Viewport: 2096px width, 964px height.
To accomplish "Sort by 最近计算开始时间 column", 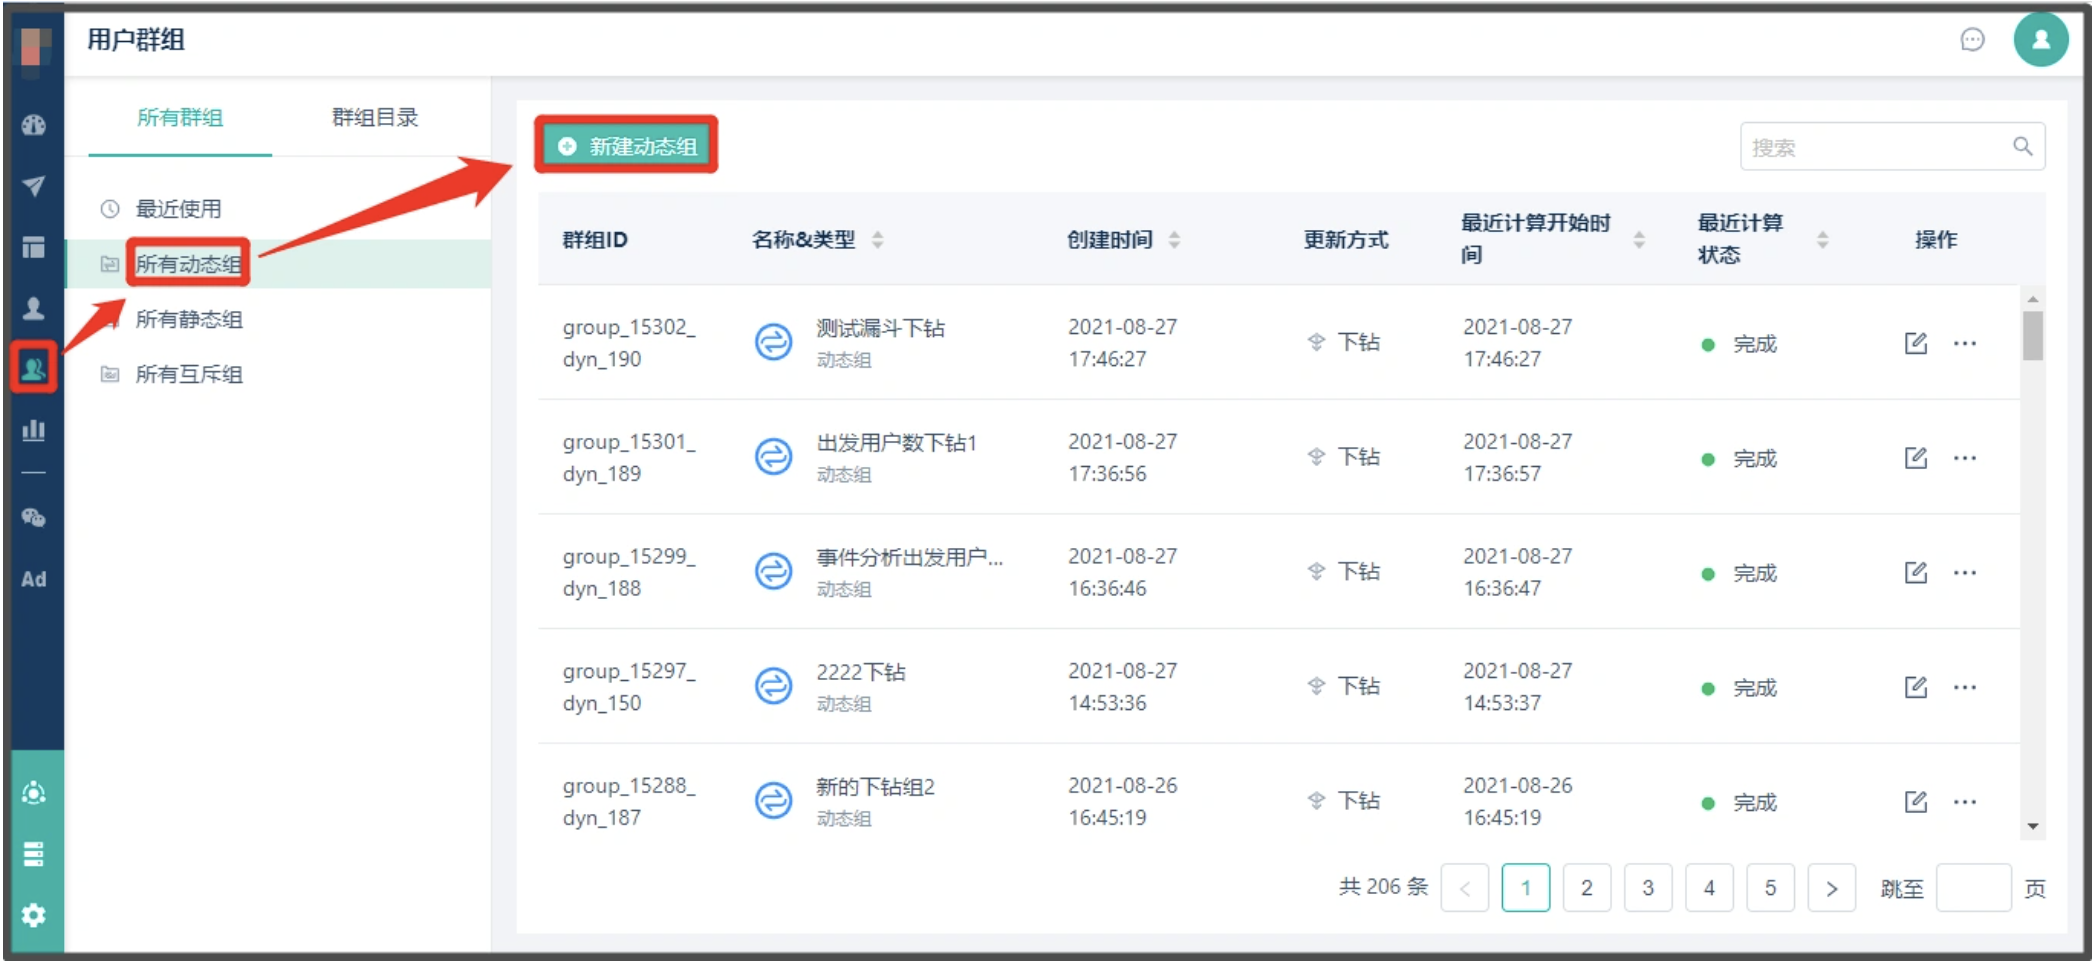I will point(1639,240).
